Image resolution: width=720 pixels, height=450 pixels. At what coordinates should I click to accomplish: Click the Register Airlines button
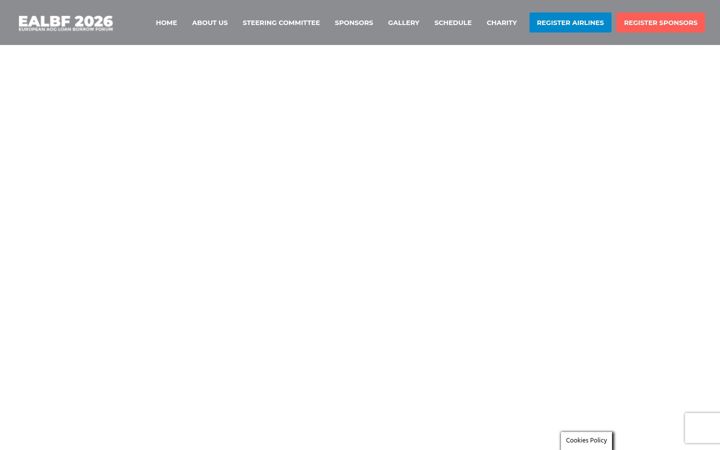[570, 22]
